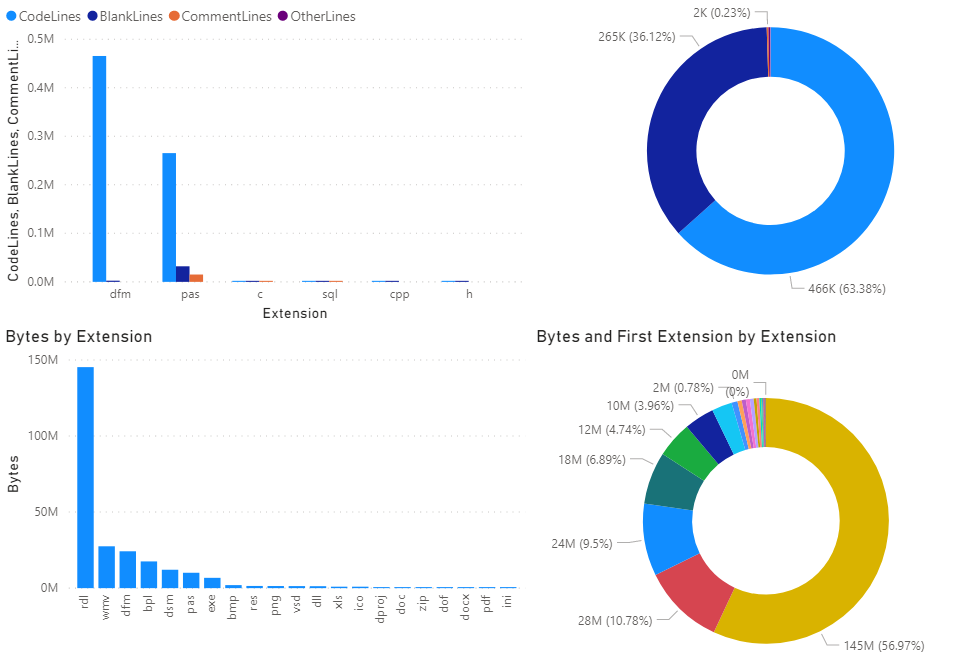Click the ini axis label

[x=507, y=601]
